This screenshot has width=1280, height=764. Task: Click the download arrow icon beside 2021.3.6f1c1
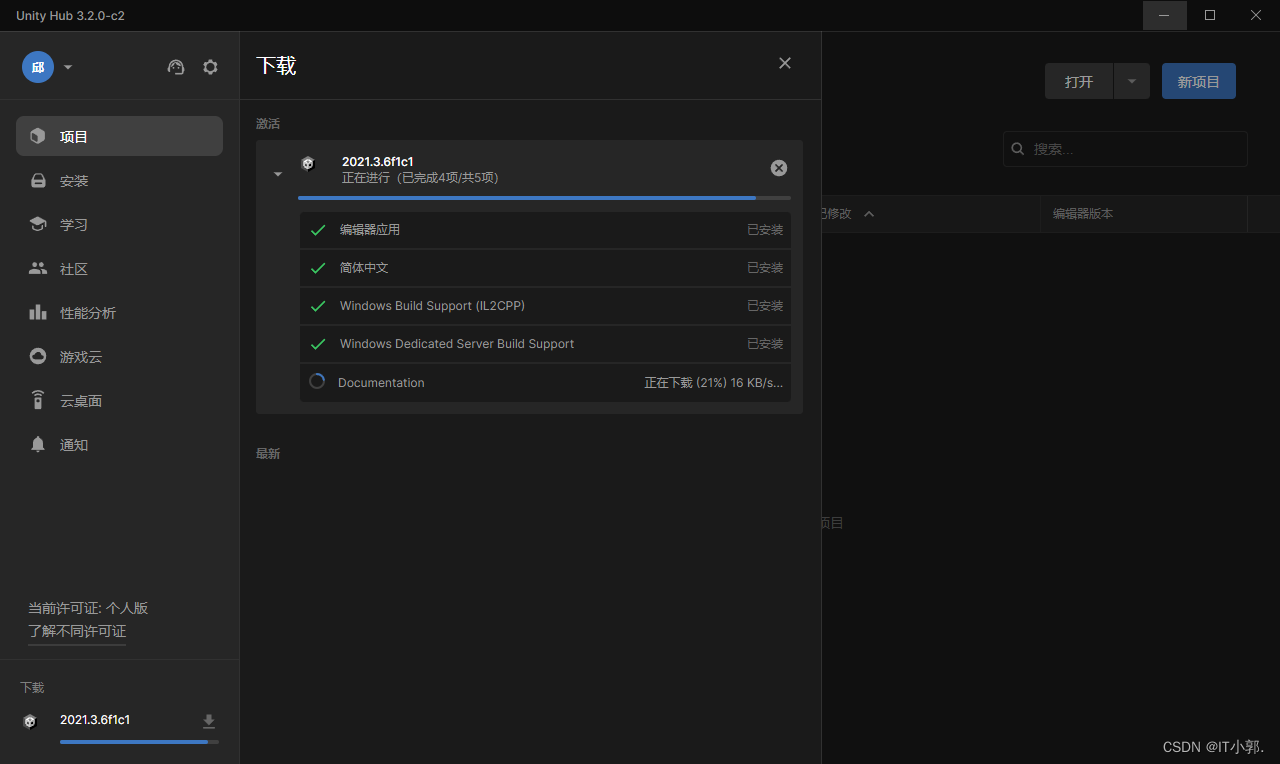(209, 721)
